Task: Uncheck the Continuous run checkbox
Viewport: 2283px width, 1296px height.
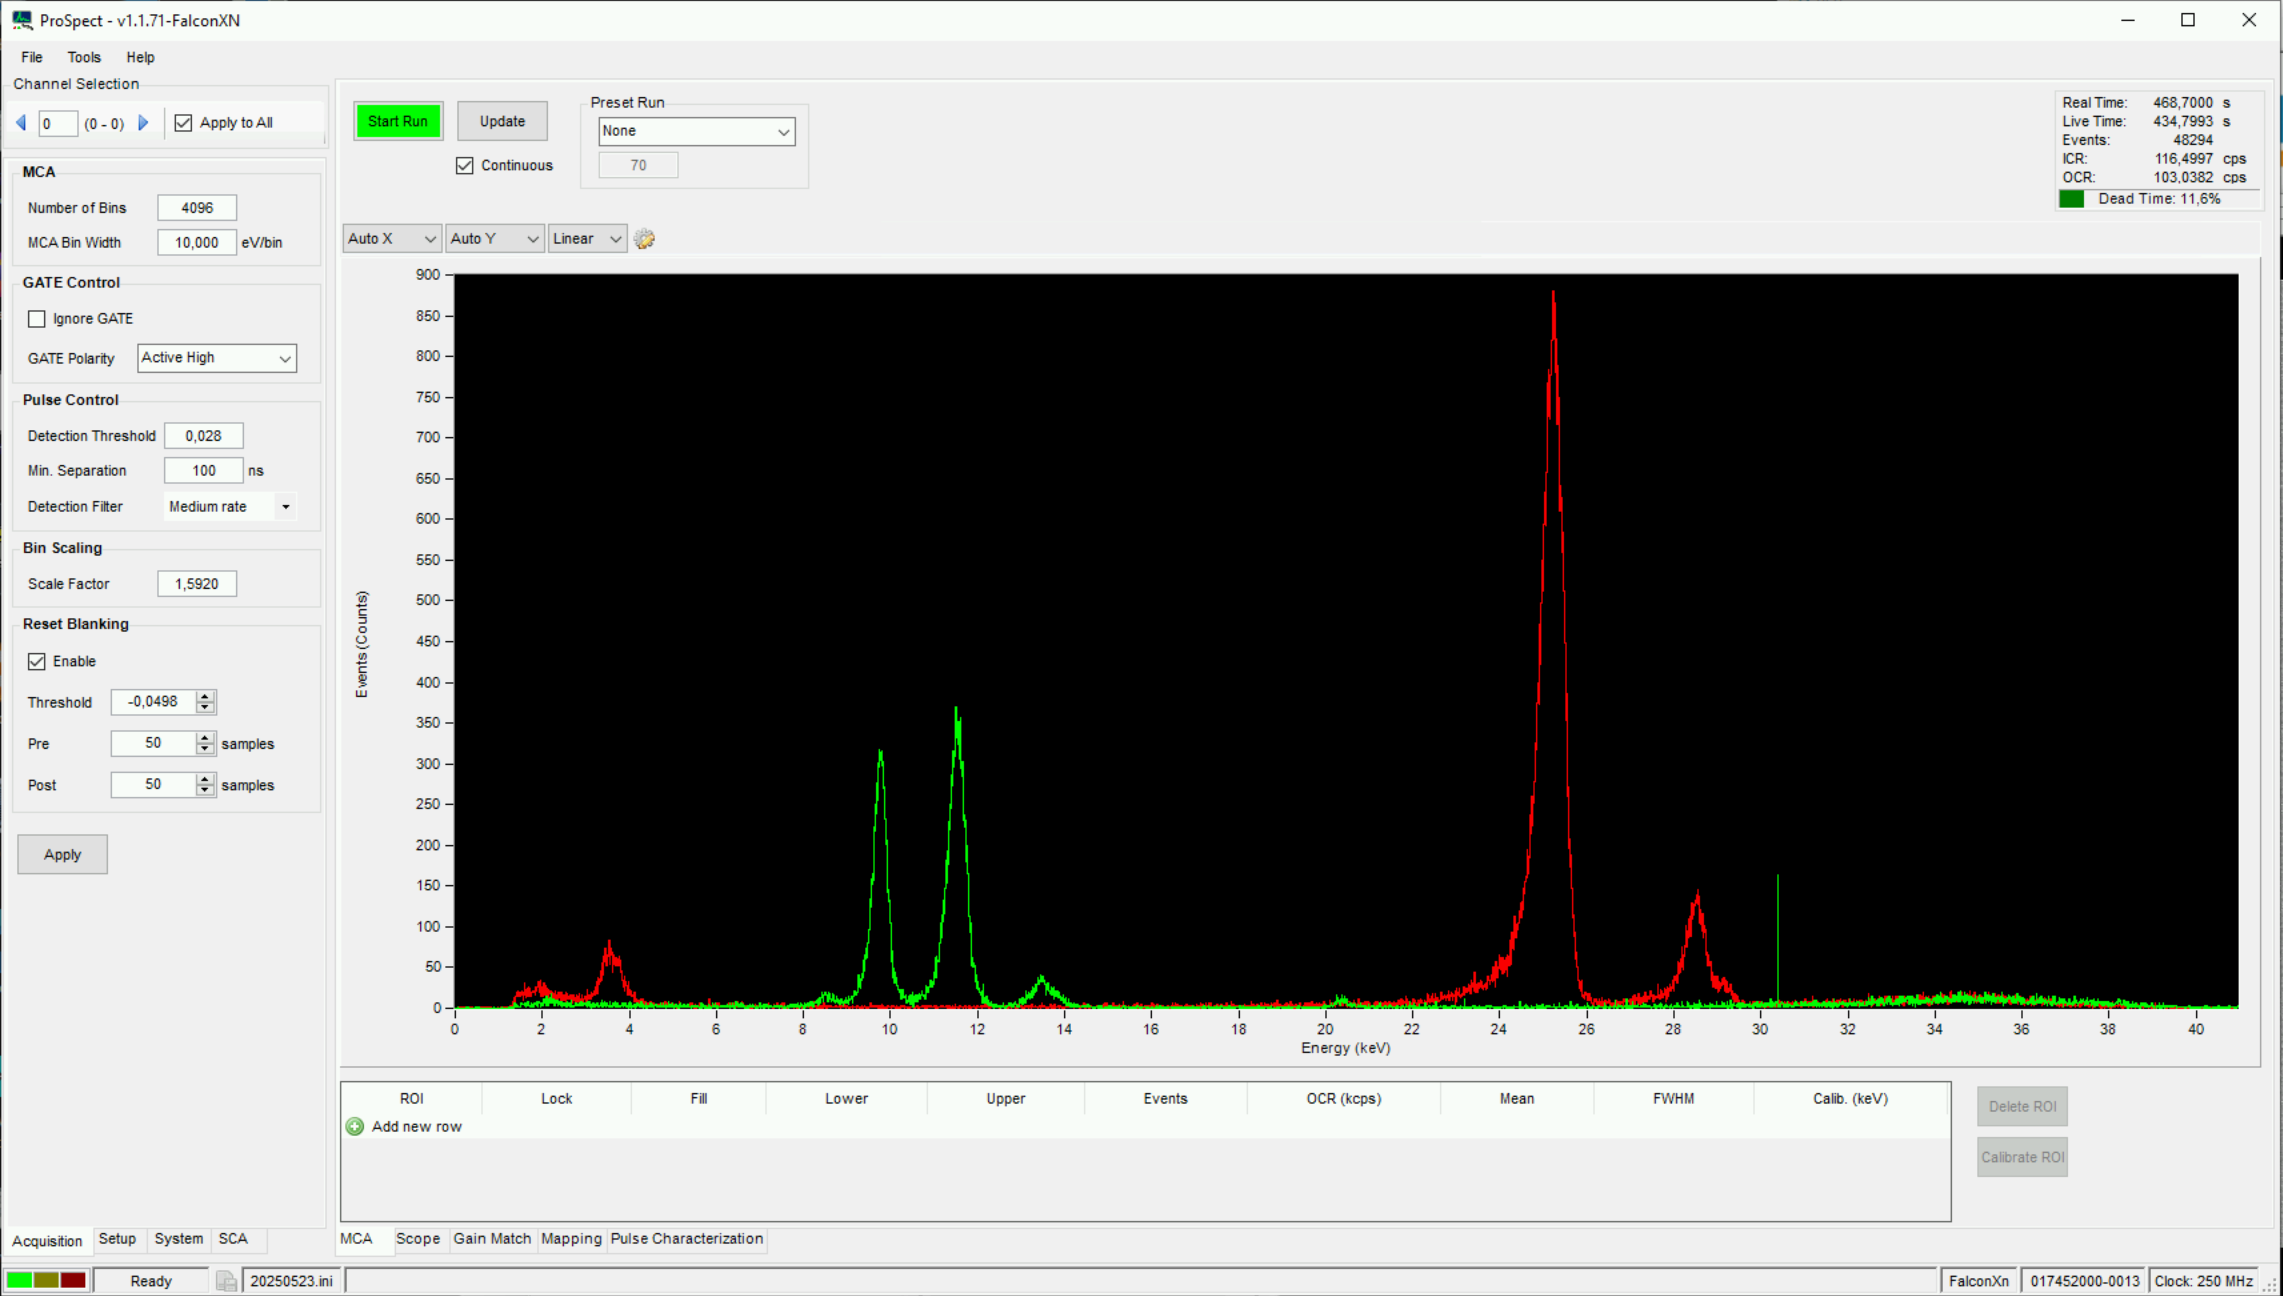Action: [465, 166]
